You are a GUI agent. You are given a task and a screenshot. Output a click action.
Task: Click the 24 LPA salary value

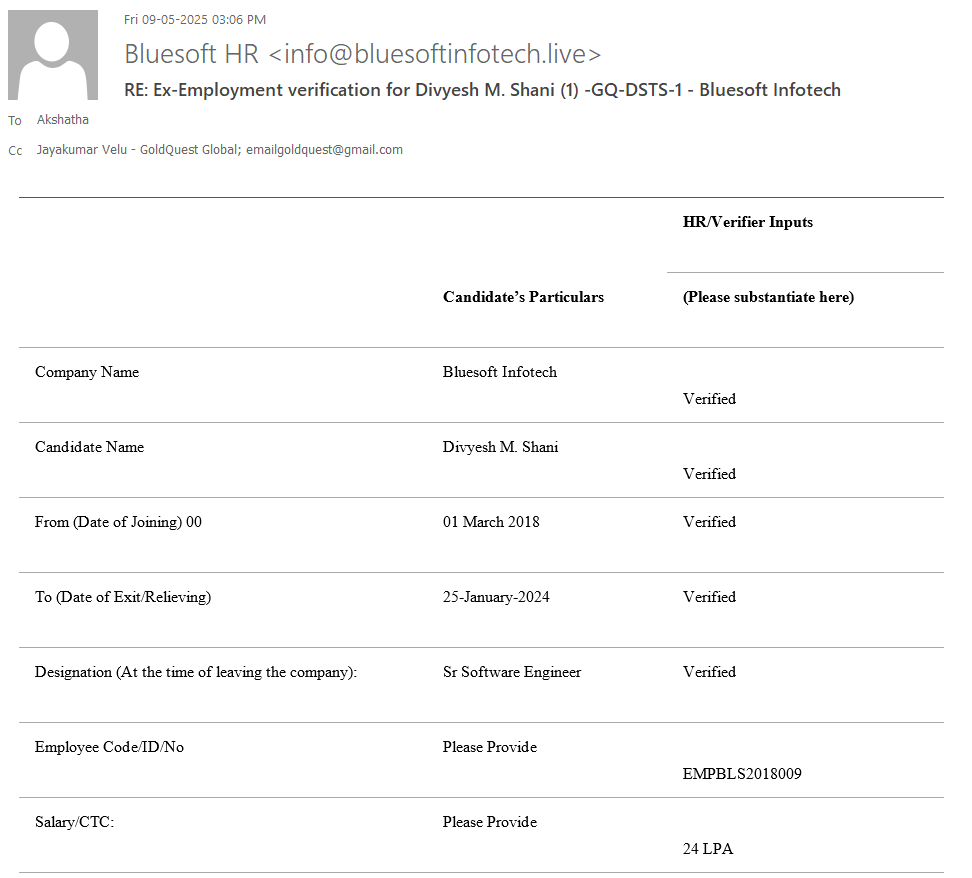(707, 849)
